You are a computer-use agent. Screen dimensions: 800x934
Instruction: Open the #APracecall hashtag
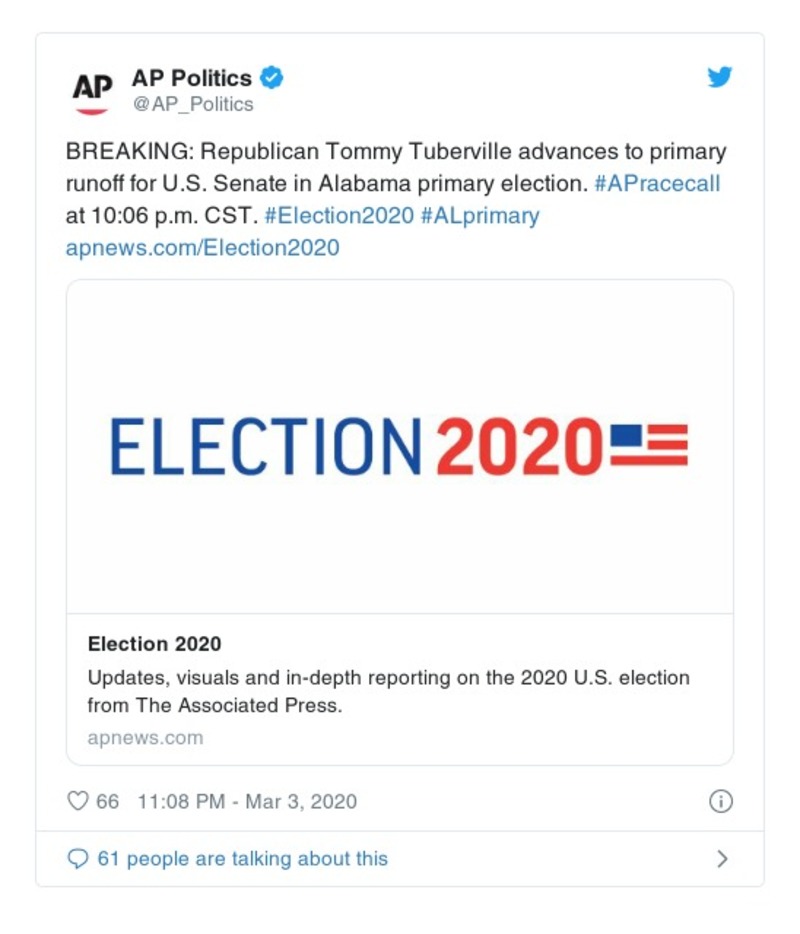(656, 184)
